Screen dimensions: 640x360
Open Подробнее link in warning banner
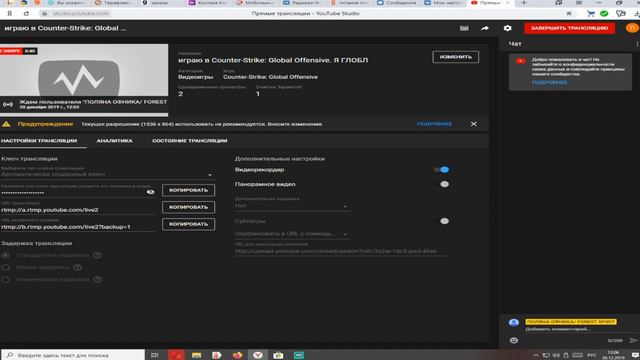pyautogui.click(x=434, y=124)
